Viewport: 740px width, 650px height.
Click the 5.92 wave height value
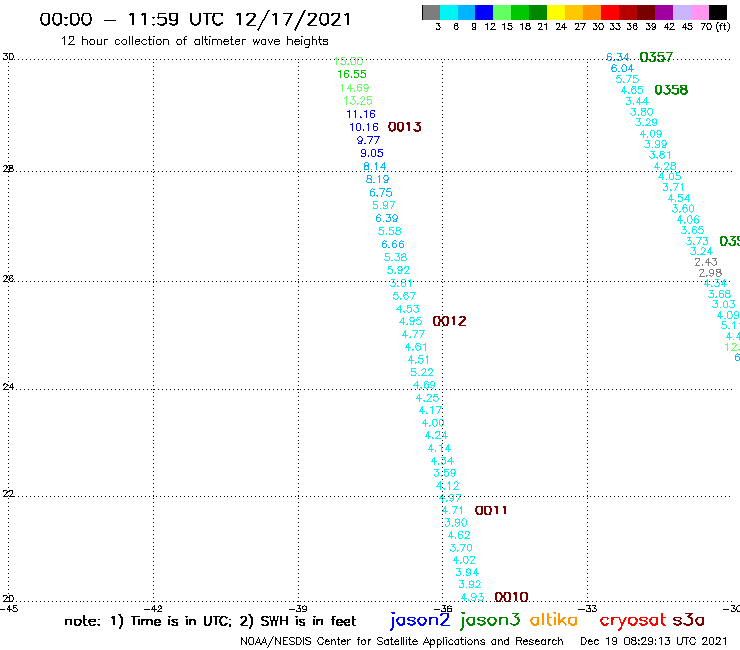398,270
